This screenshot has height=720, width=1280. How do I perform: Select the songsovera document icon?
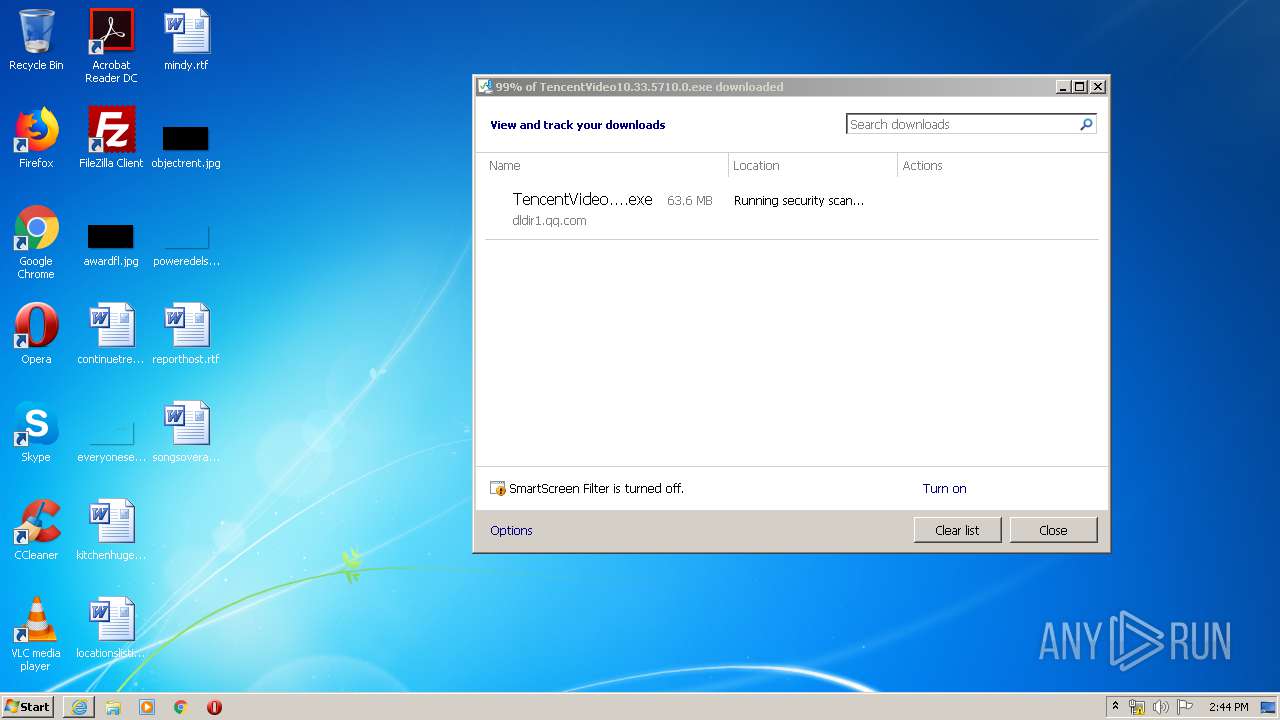pyautogui.click(x=186, y=432)
